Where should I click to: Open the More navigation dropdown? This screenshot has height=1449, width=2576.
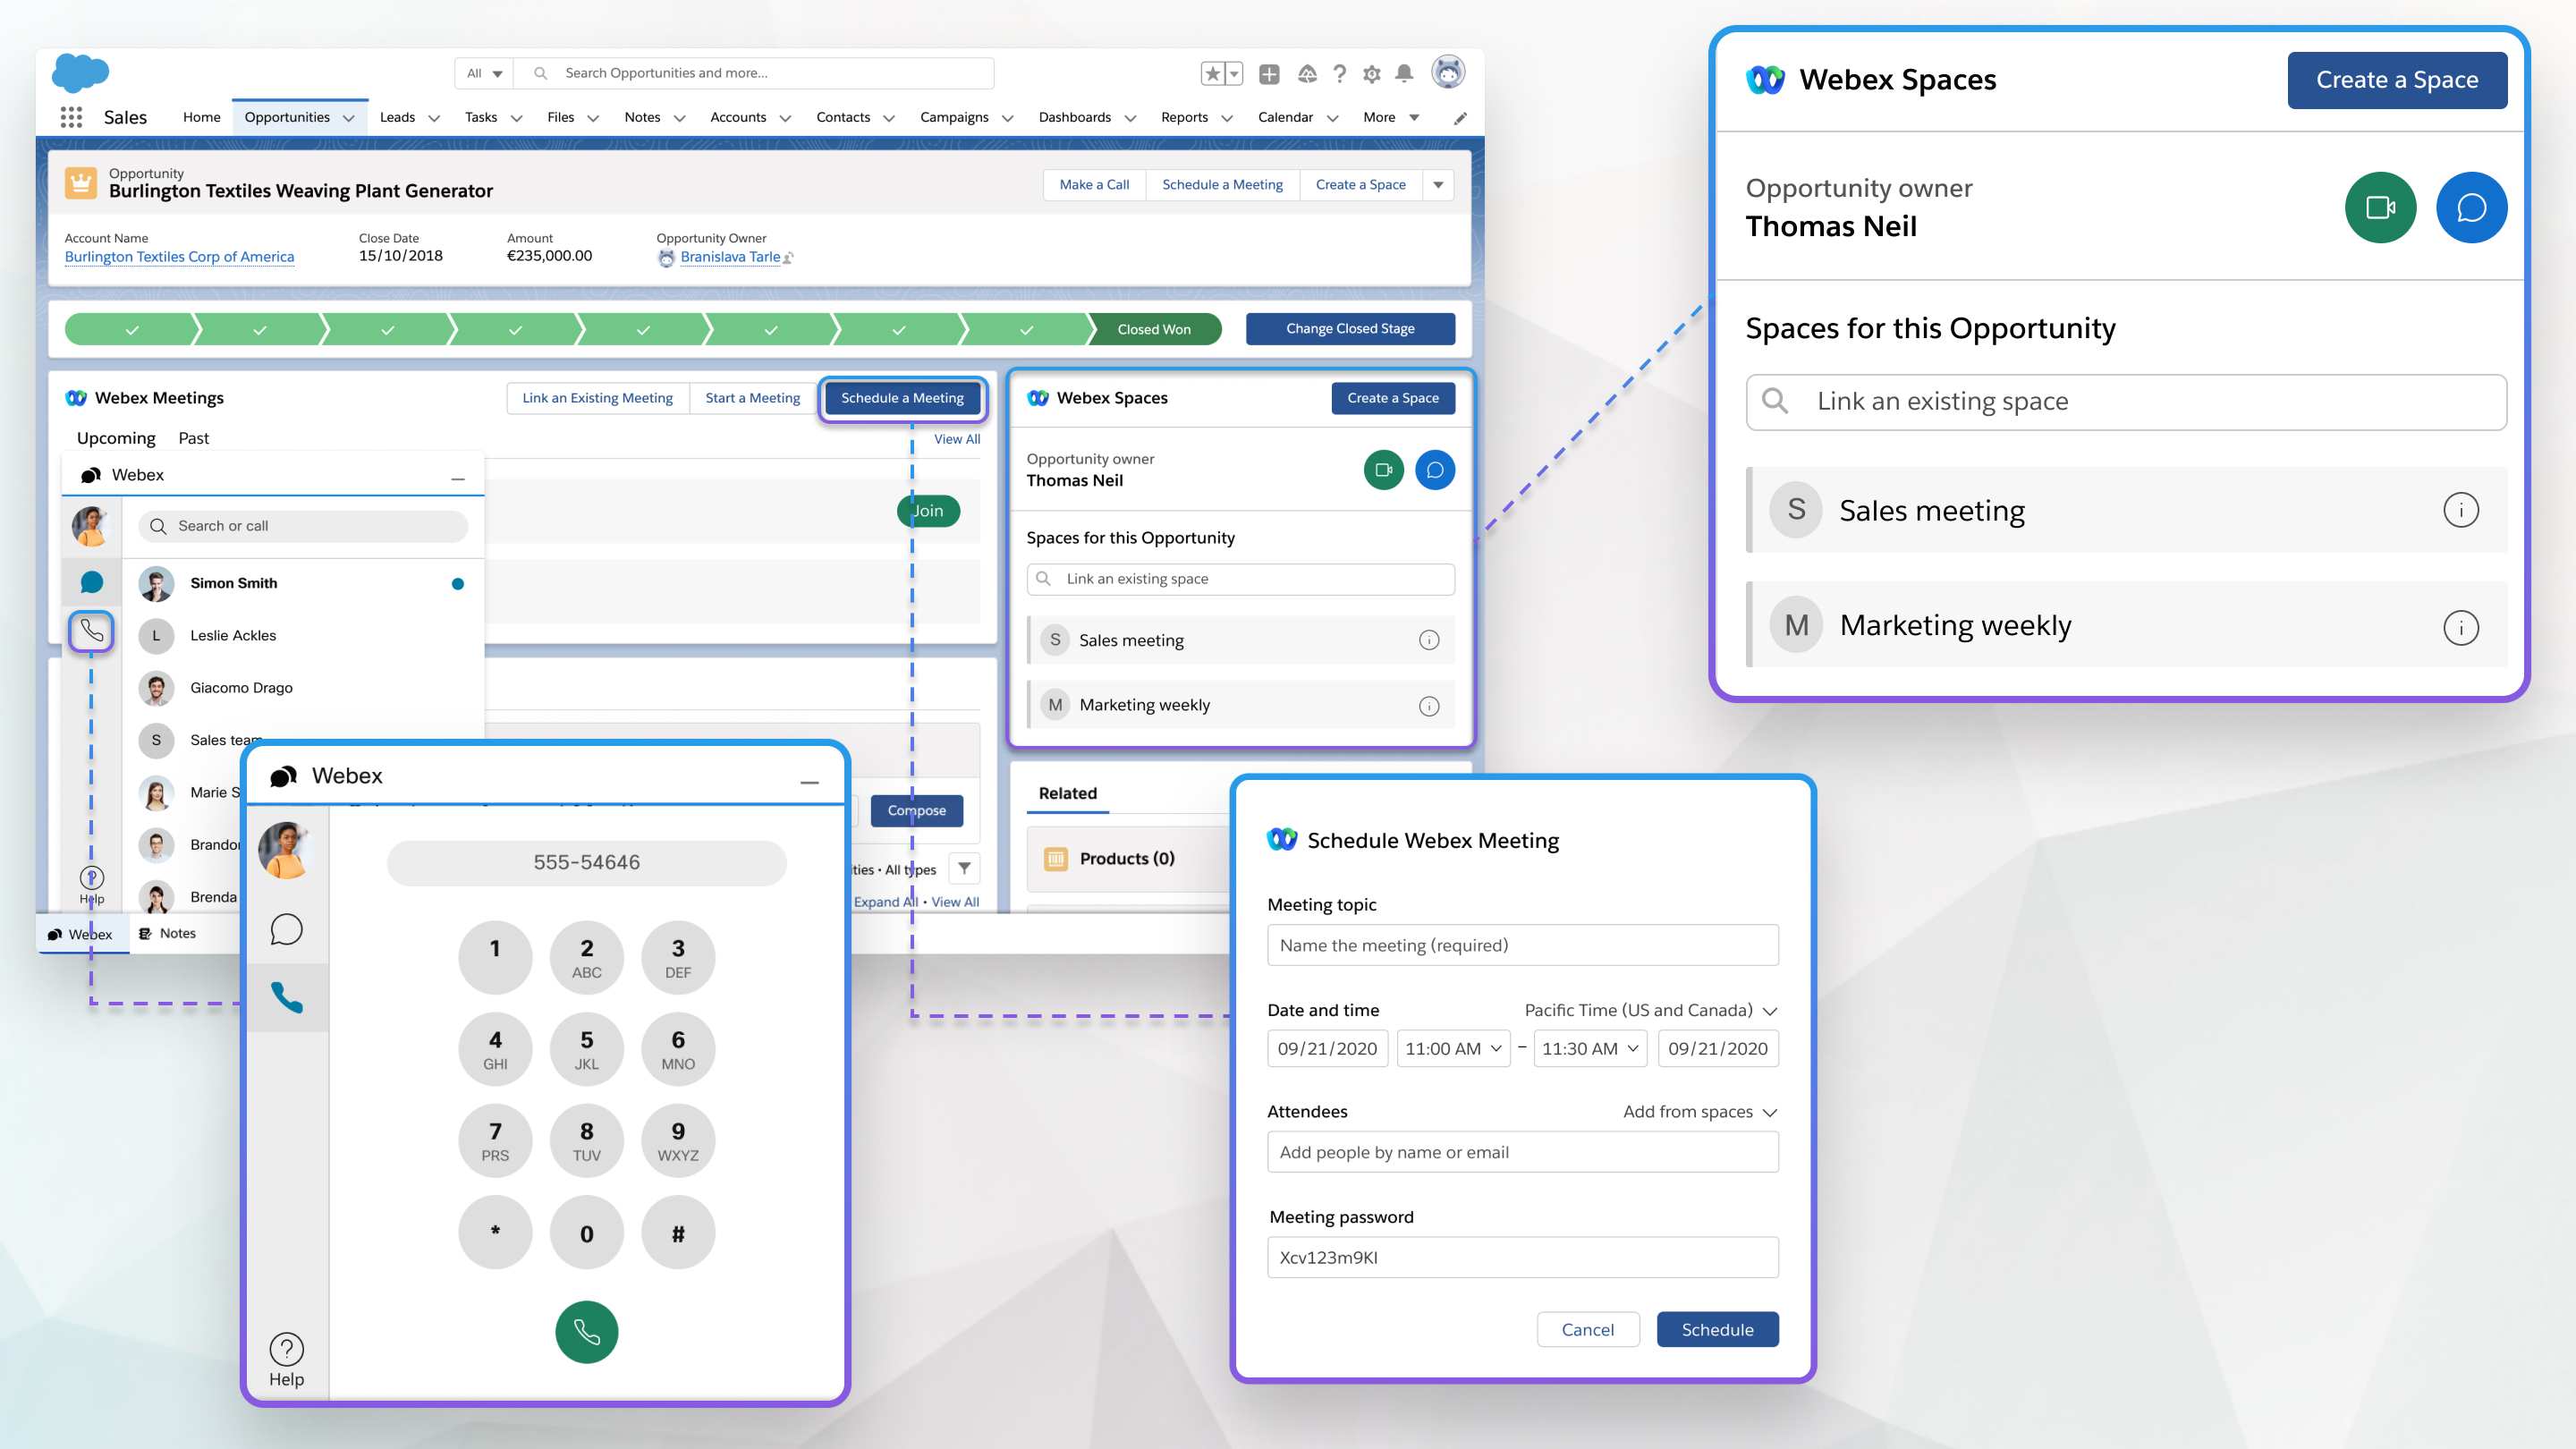pos(1390,118)
